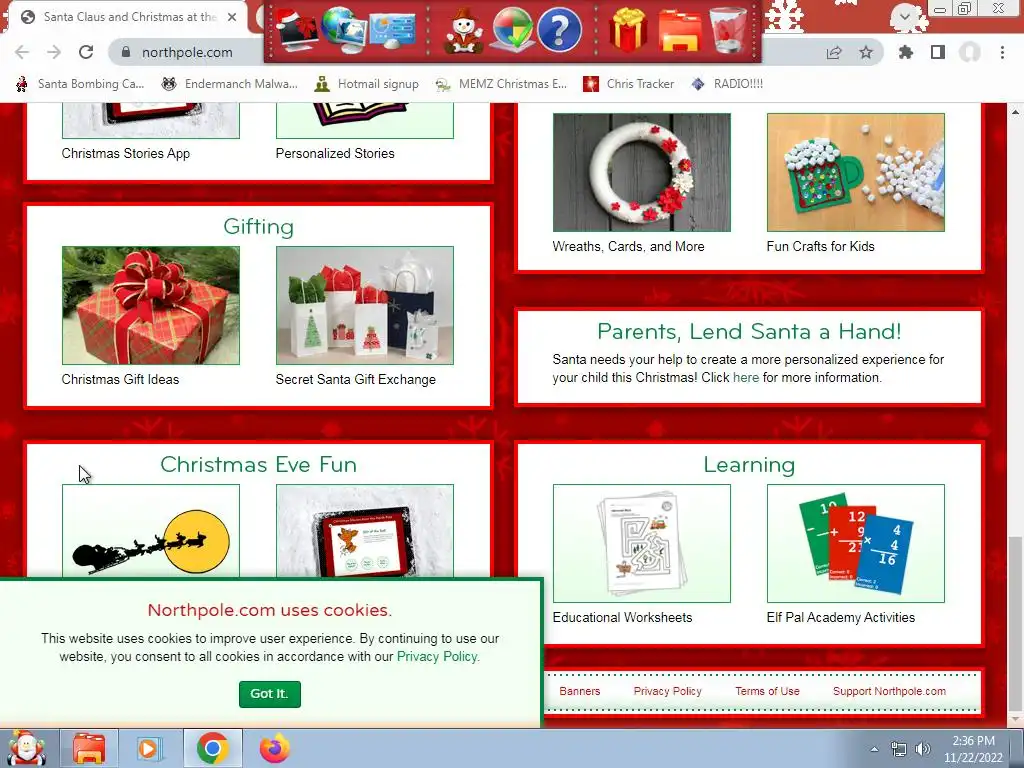Open the recycle bin dock icon
Image resolution: width=1024 pixels, height=768 pixels.
pos(728,30)
